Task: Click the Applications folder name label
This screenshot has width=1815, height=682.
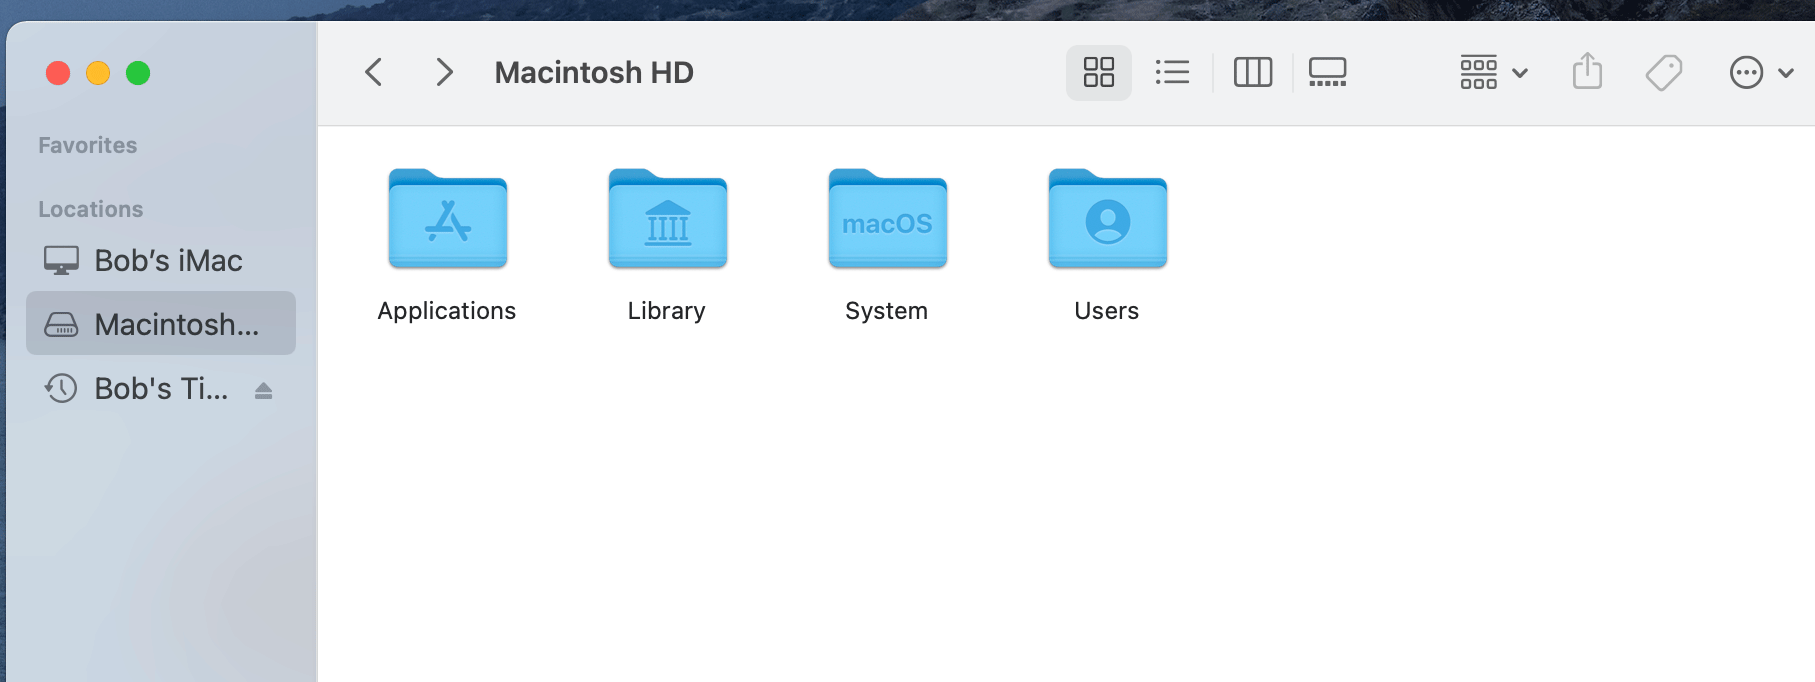Action: (x=447, y=311)
